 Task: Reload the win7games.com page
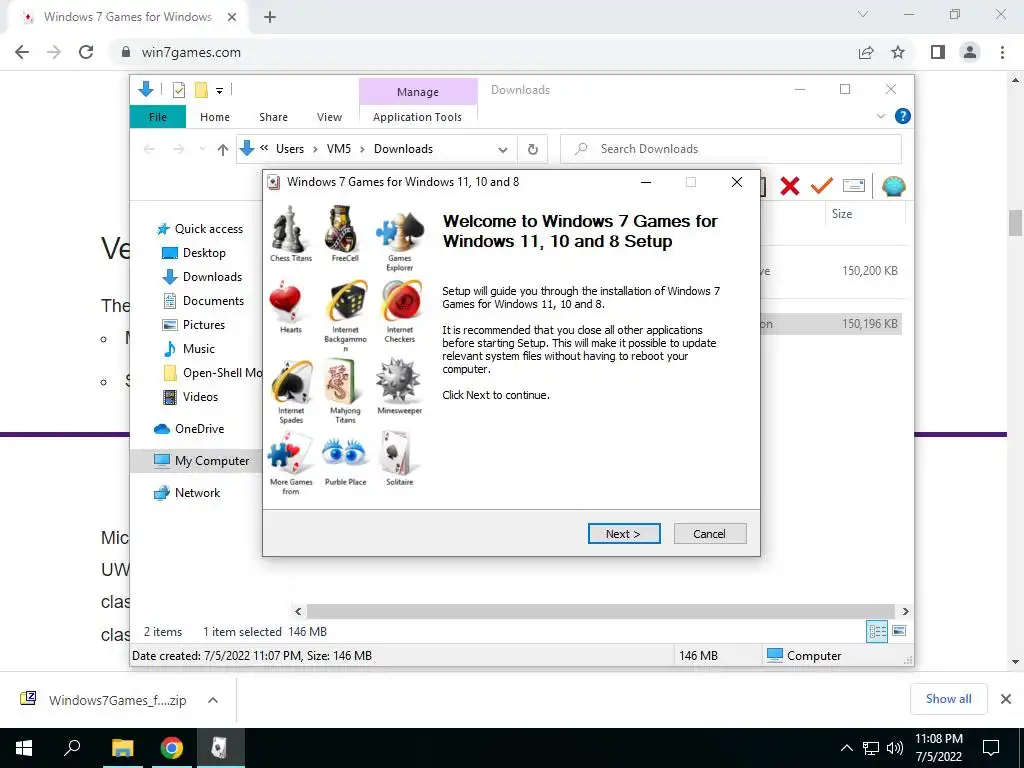click(86, 52)
